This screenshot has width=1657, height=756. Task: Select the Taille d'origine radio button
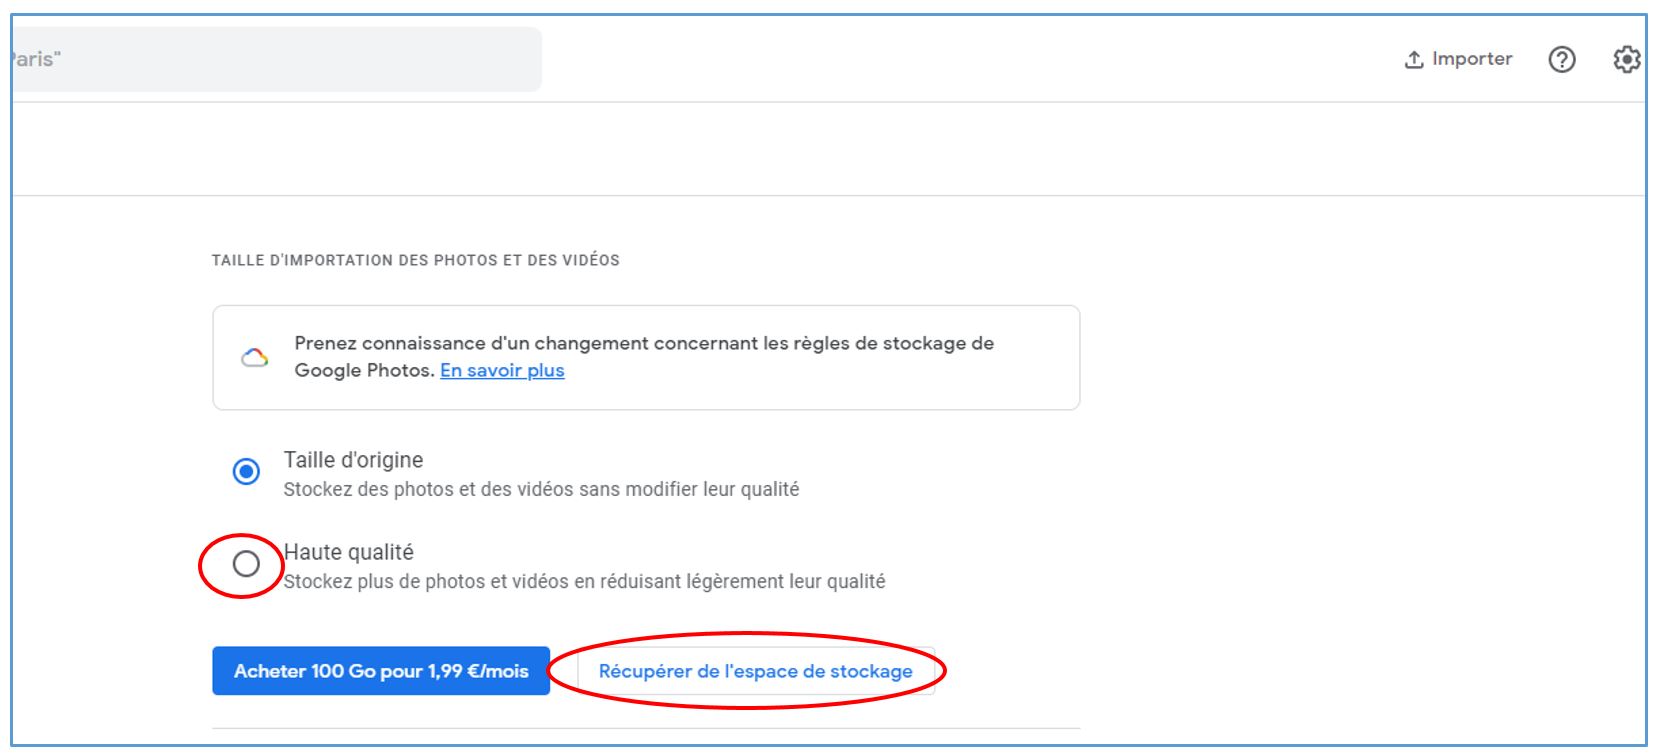point(246,471)
